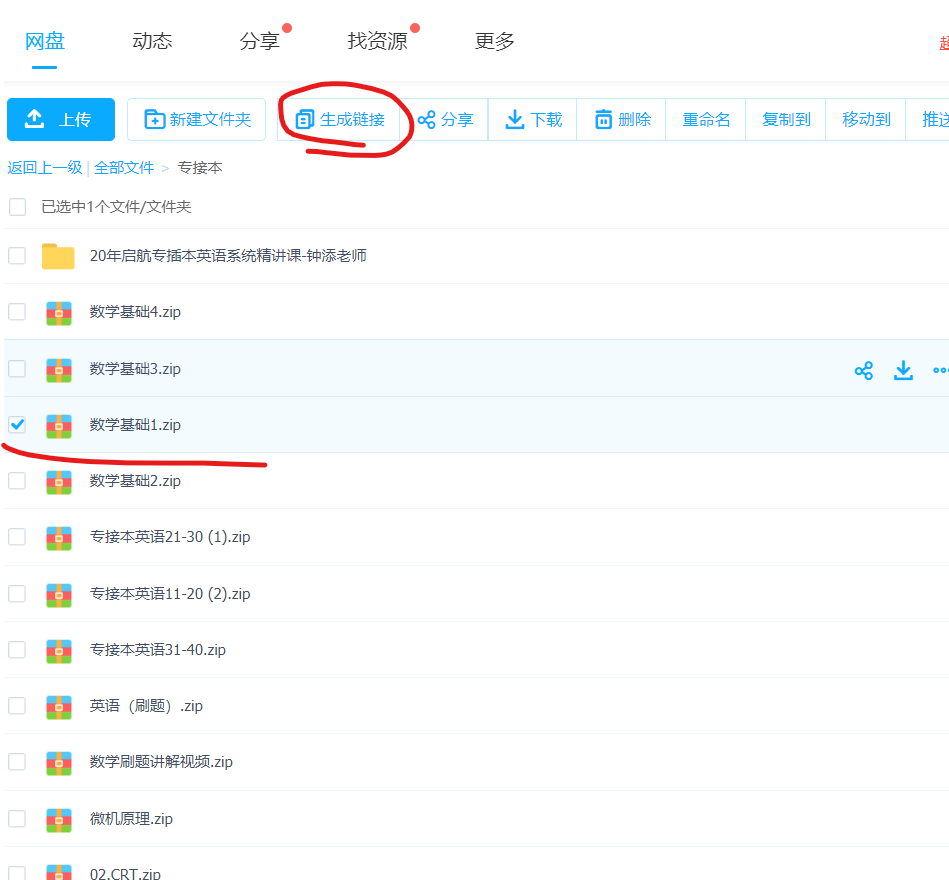The width and height of the screenshot is (949, 880).
Task: Switch to the 动态 tab
Action: click(x=152, y=41)
